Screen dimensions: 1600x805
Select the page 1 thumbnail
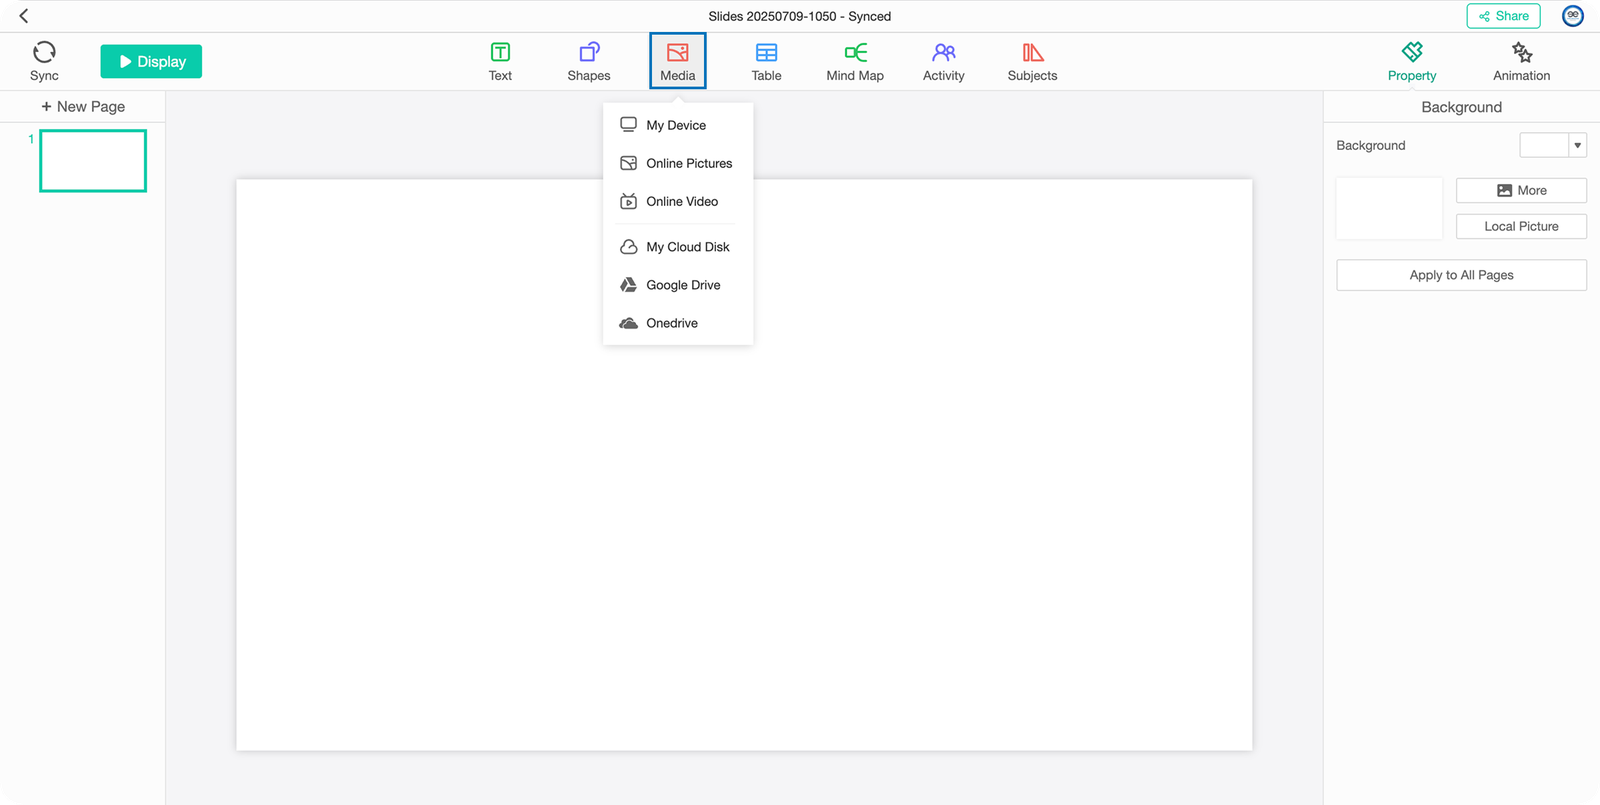pyautogui.click(x=93, y=161)
